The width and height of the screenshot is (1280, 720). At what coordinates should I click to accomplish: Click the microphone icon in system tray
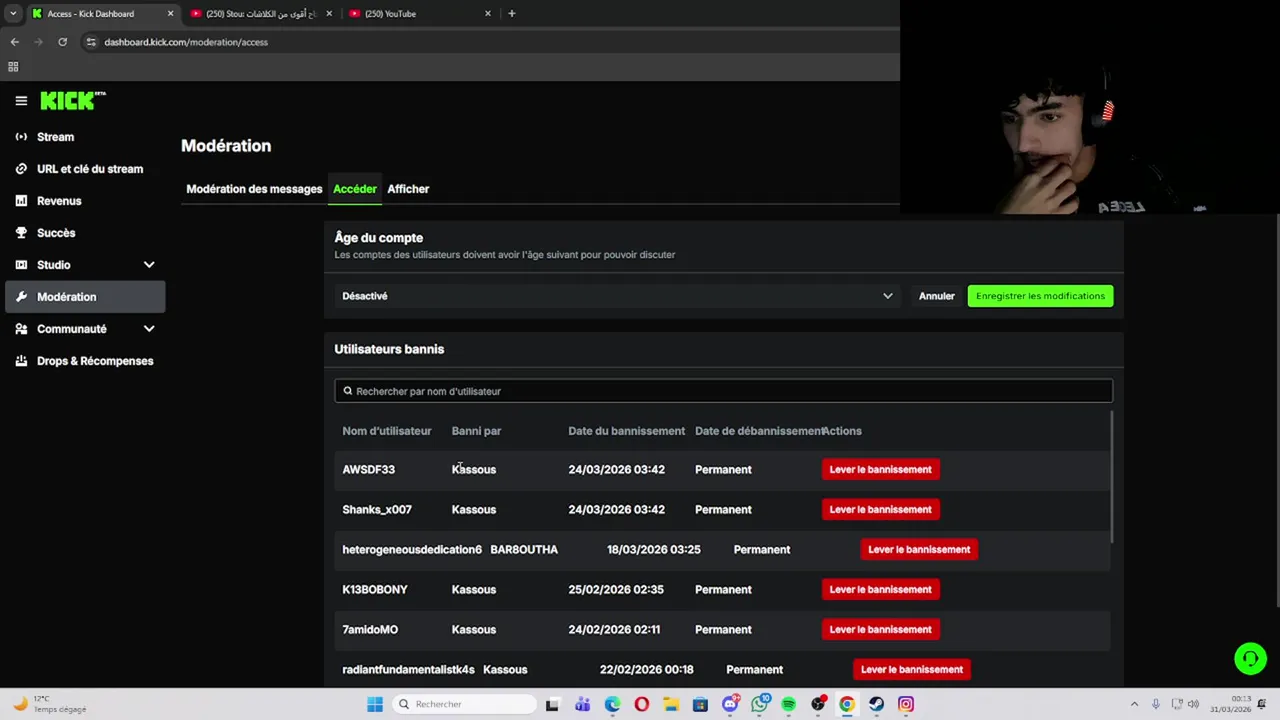[x=1156, y=704]
